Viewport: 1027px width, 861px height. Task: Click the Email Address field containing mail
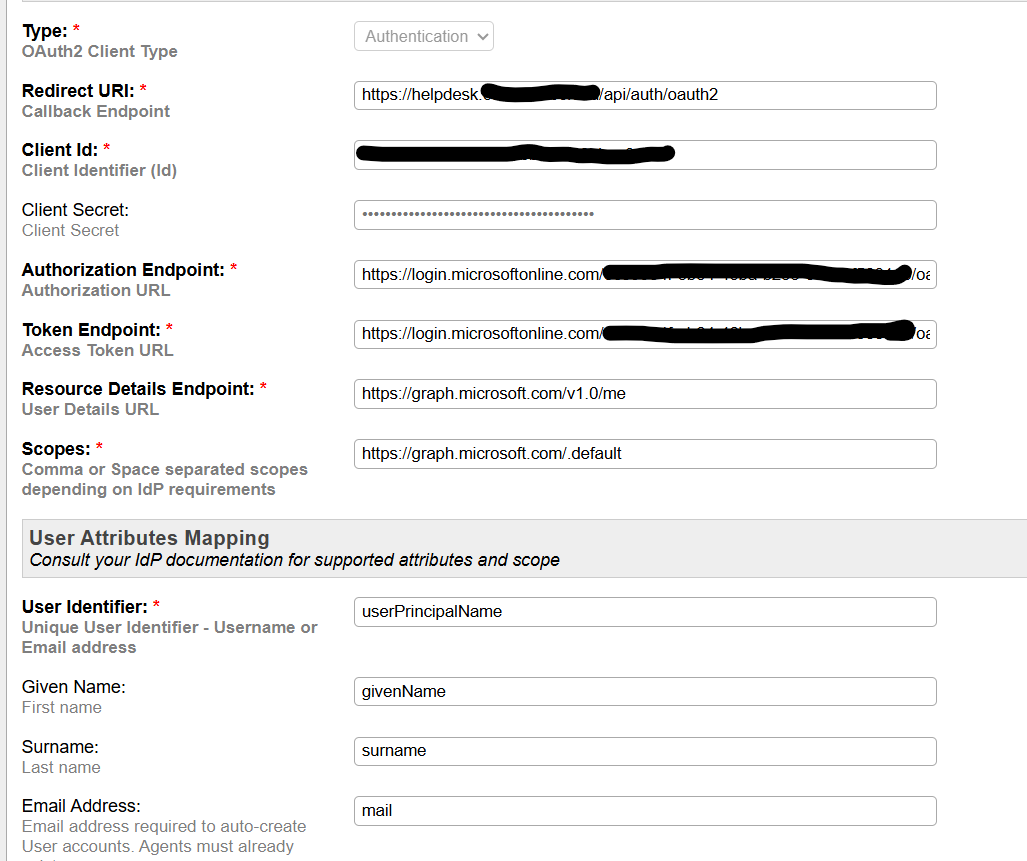pyautogui.click(x=644, y=811)
